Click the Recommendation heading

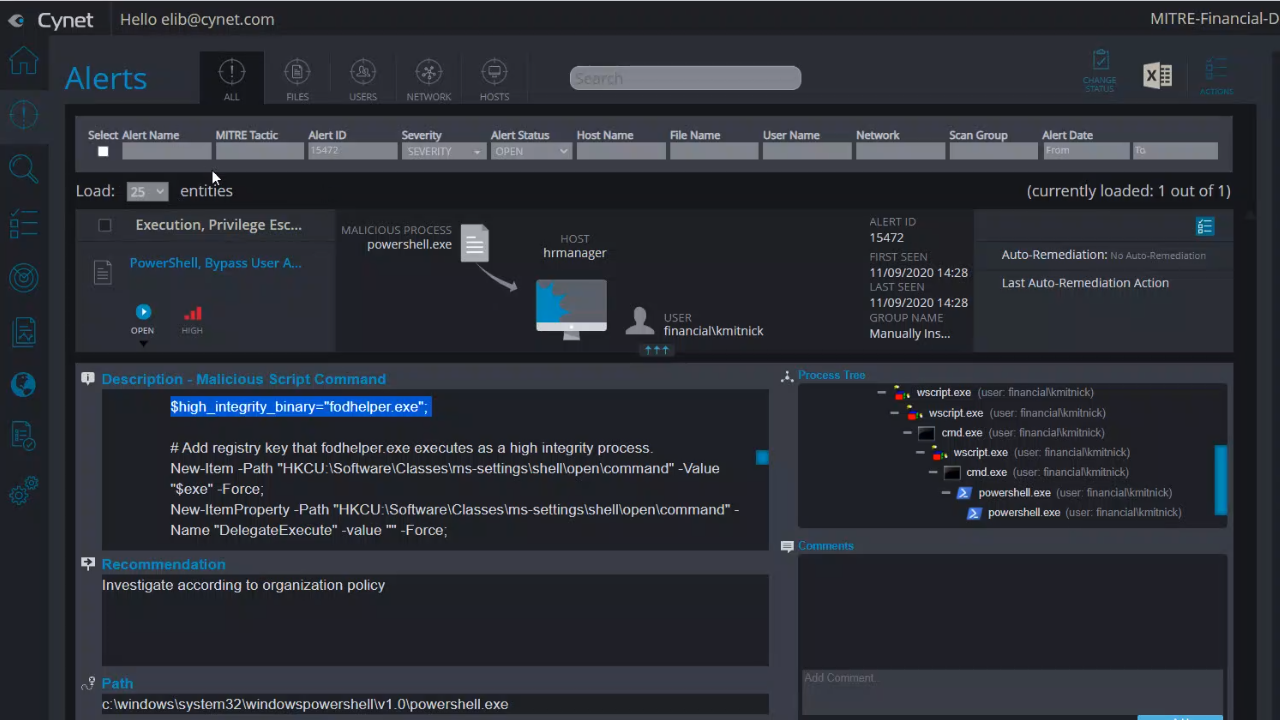(163, 564)
